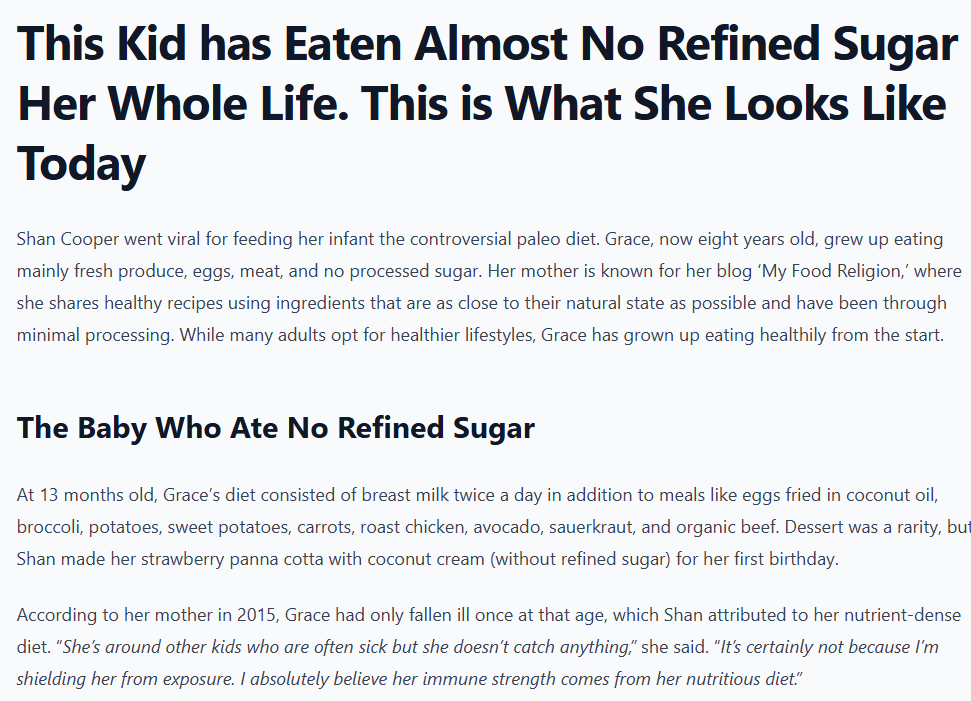Click the word "Today" in the headline
971x701 pixels.
coord(82,163)
